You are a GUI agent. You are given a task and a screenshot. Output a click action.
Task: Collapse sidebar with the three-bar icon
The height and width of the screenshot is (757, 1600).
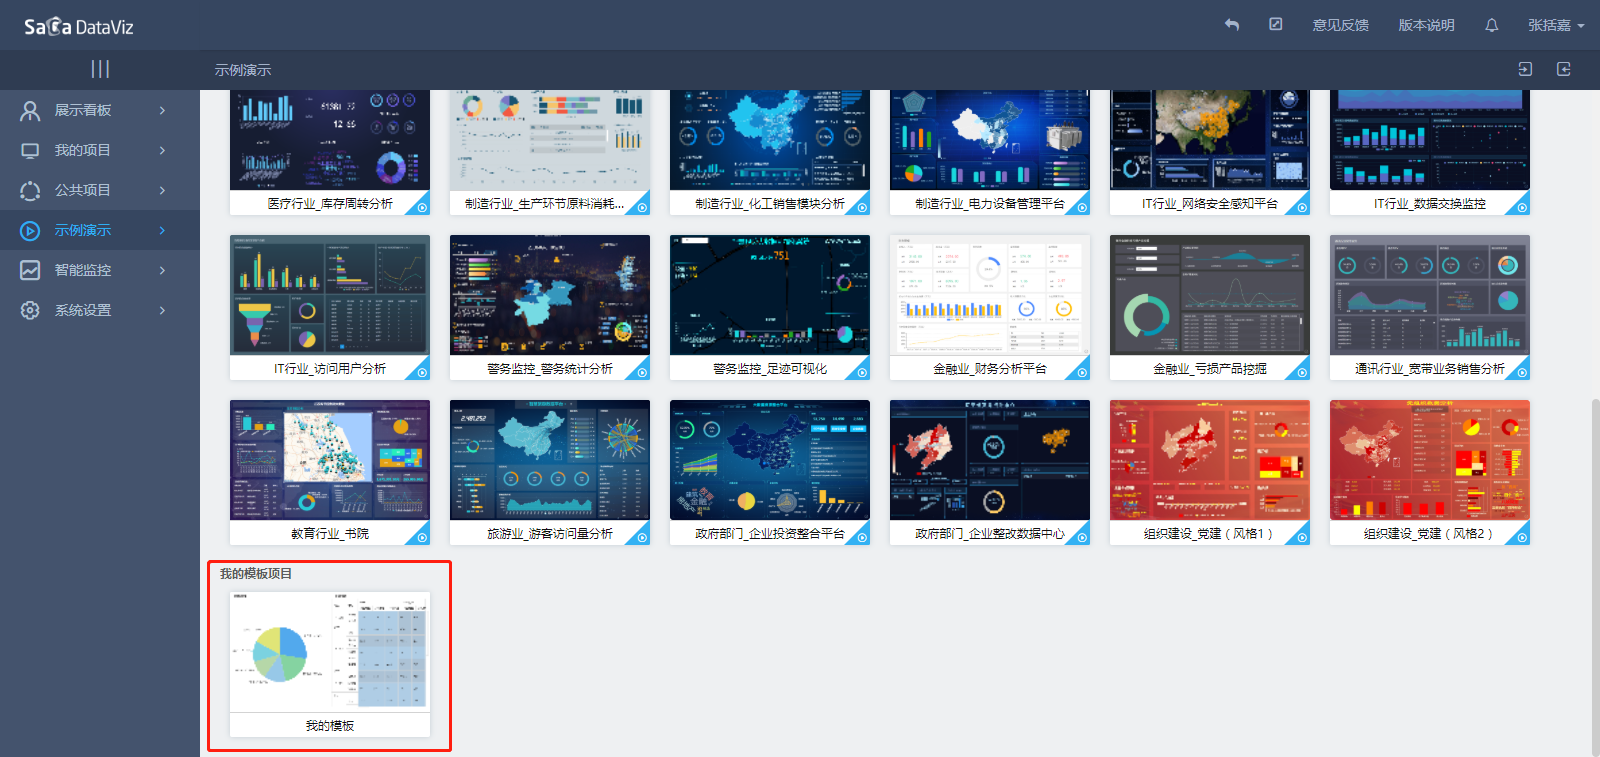[x=100, y=69]
